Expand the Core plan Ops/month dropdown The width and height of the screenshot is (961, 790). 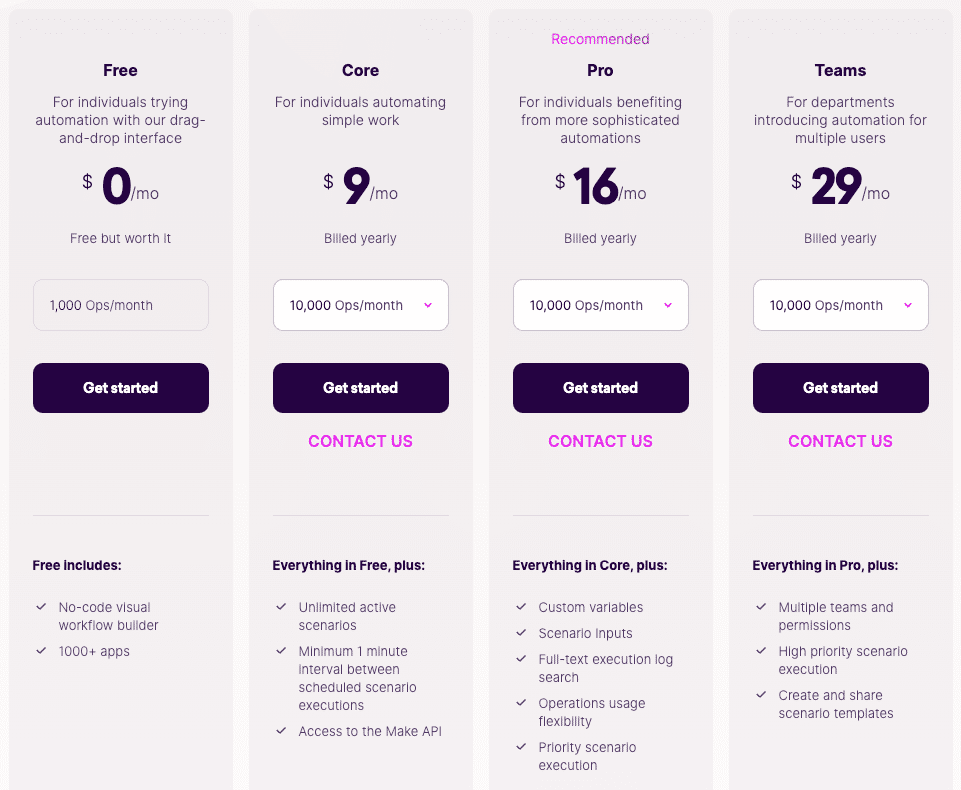pos(360,305)
